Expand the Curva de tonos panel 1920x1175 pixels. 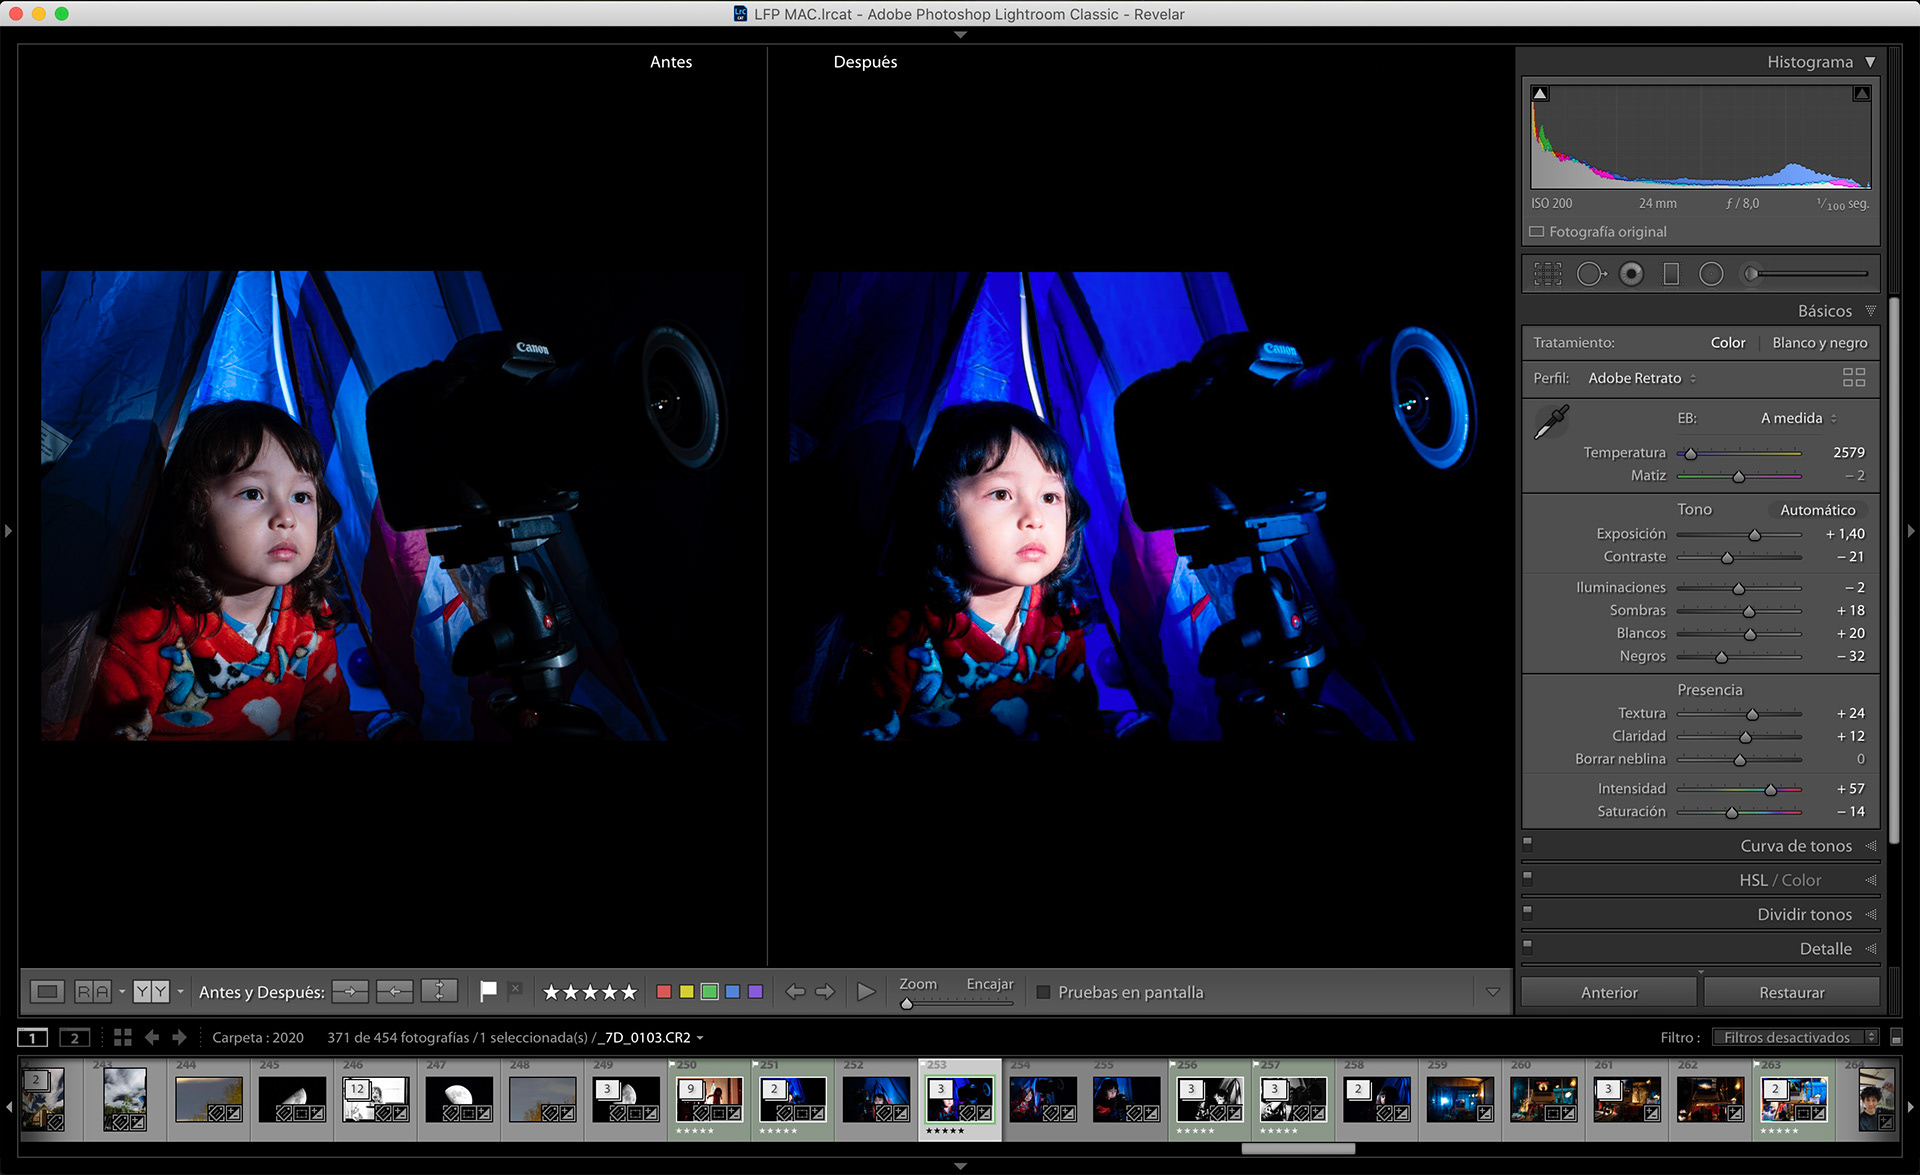[1870, 846]
